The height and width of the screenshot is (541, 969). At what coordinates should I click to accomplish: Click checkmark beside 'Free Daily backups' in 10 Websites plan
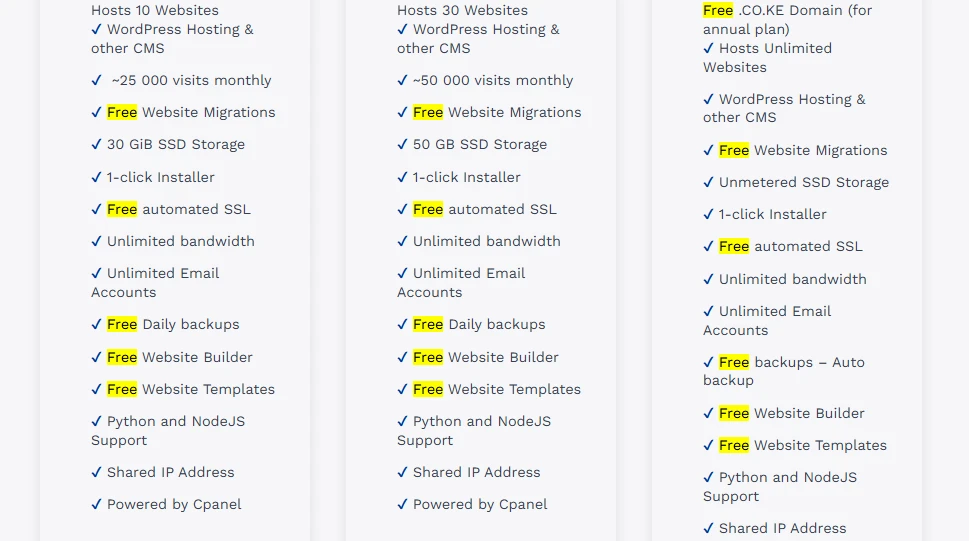pyautogui.click(x=96, y=325)
